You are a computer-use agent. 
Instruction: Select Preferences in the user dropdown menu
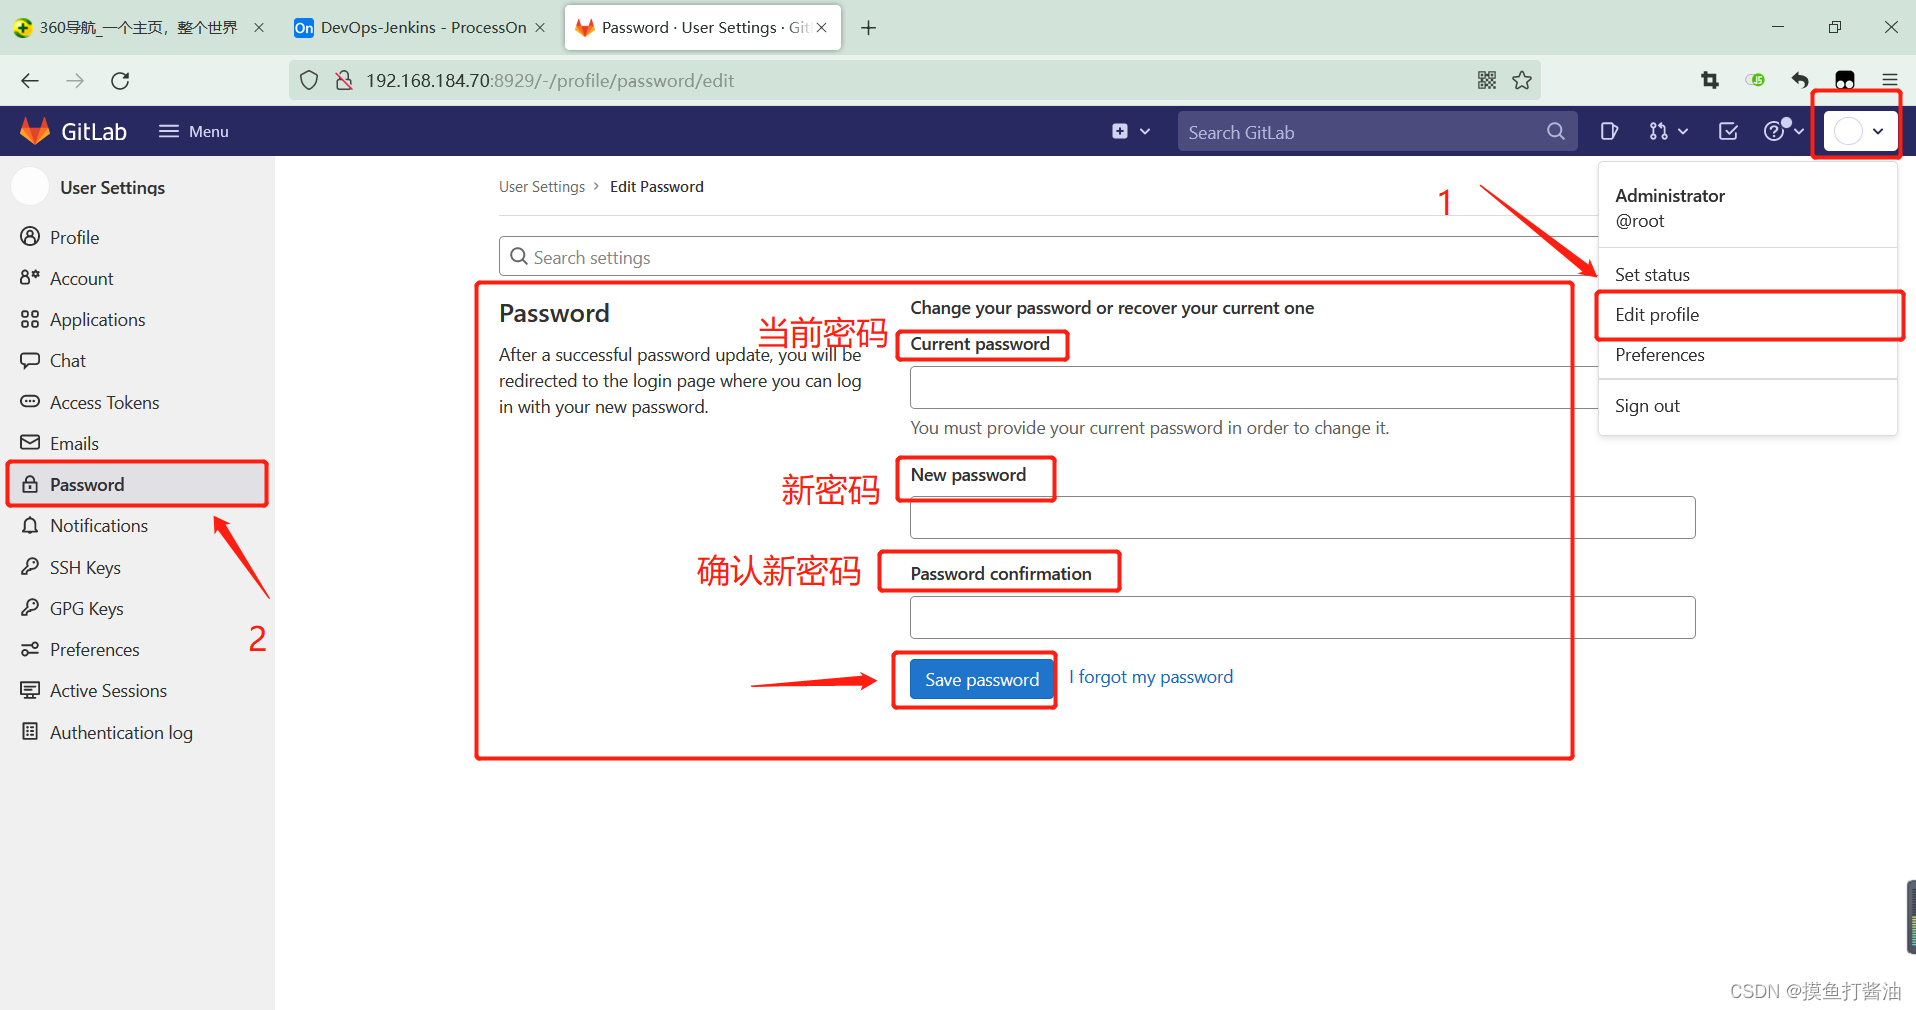pyautogui.click(x=1747, y=355)
